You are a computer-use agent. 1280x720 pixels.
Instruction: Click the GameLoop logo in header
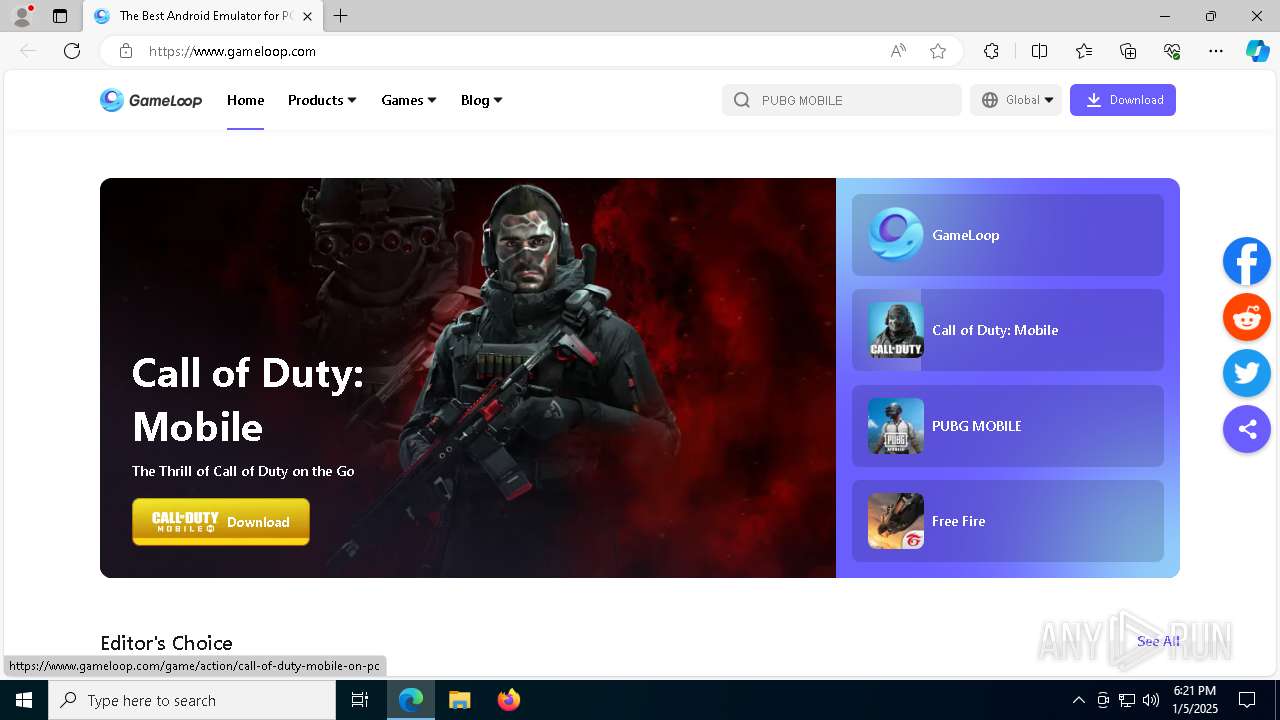click(x=151, y=100)
